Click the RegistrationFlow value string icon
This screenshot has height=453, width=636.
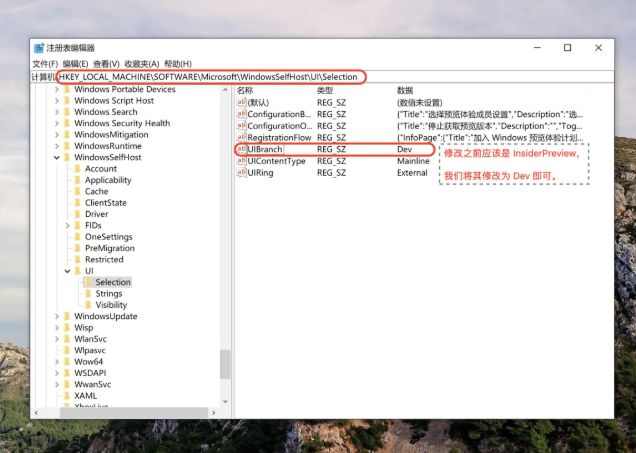[x=241, y=137]
